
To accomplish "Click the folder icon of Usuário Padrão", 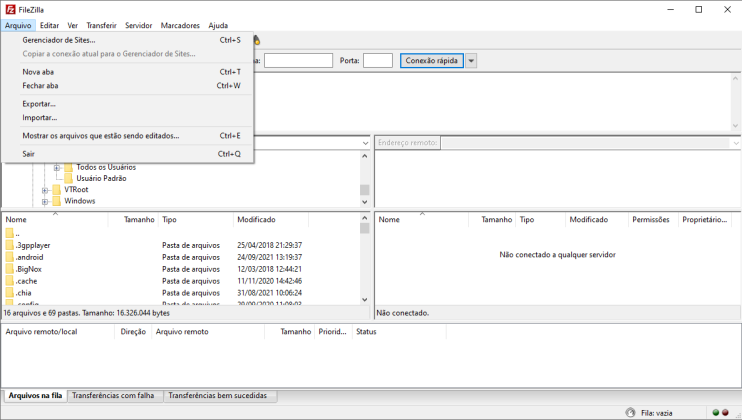I will click(x=69, y=178).
